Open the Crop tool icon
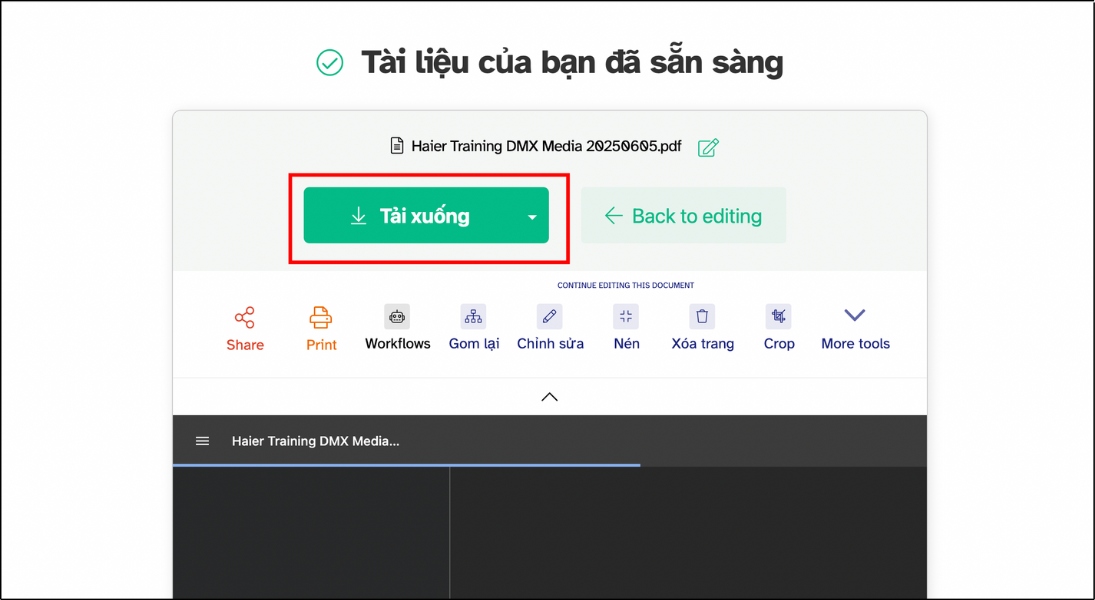 coord(778,316)
